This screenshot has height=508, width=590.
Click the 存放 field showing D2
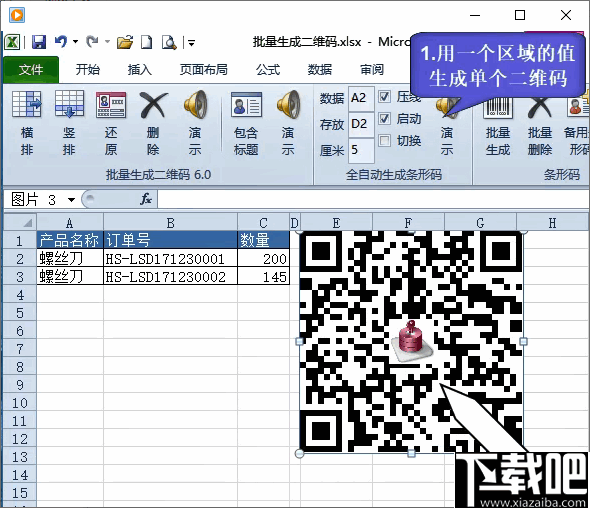361,124
